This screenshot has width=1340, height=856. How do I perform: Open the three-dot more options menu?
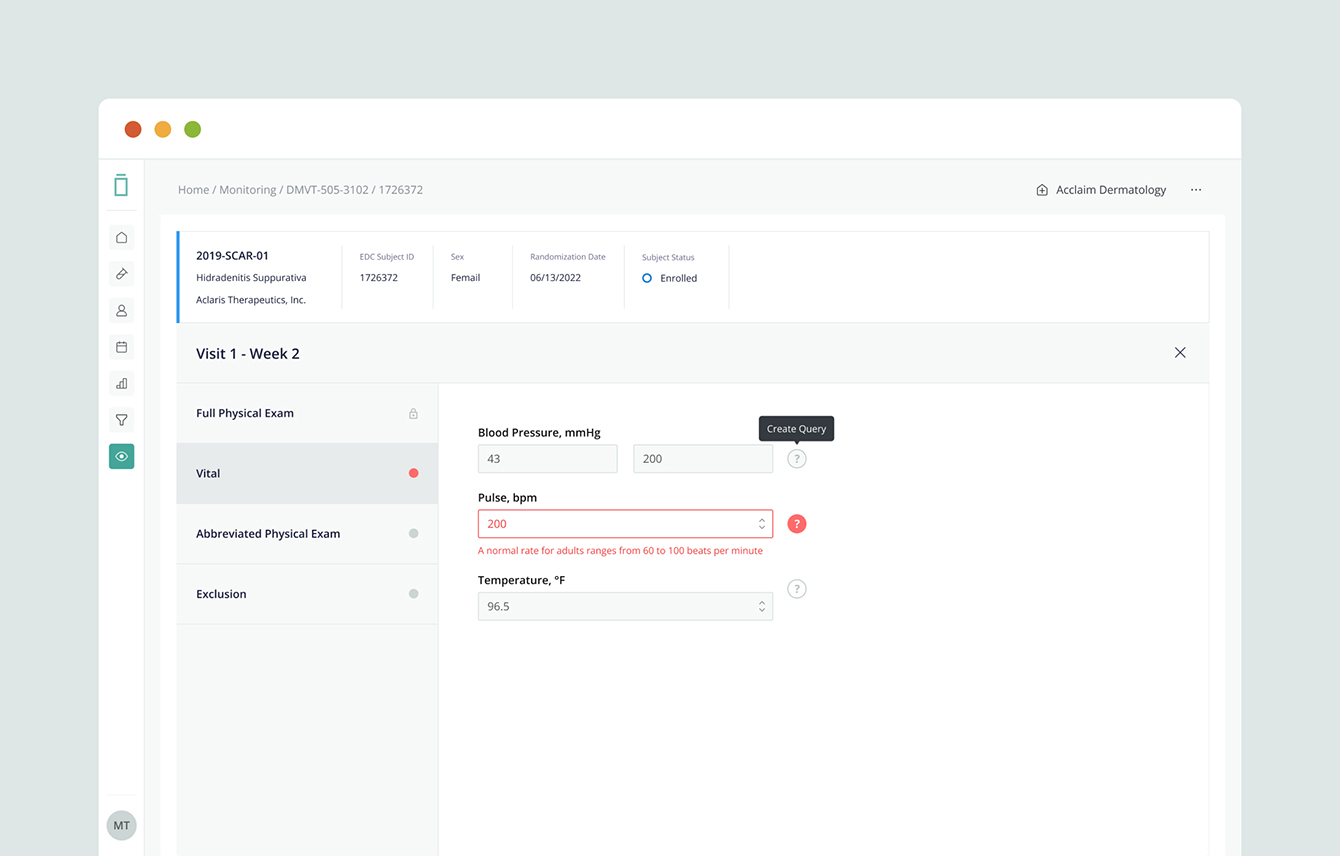pos(1196,190)
